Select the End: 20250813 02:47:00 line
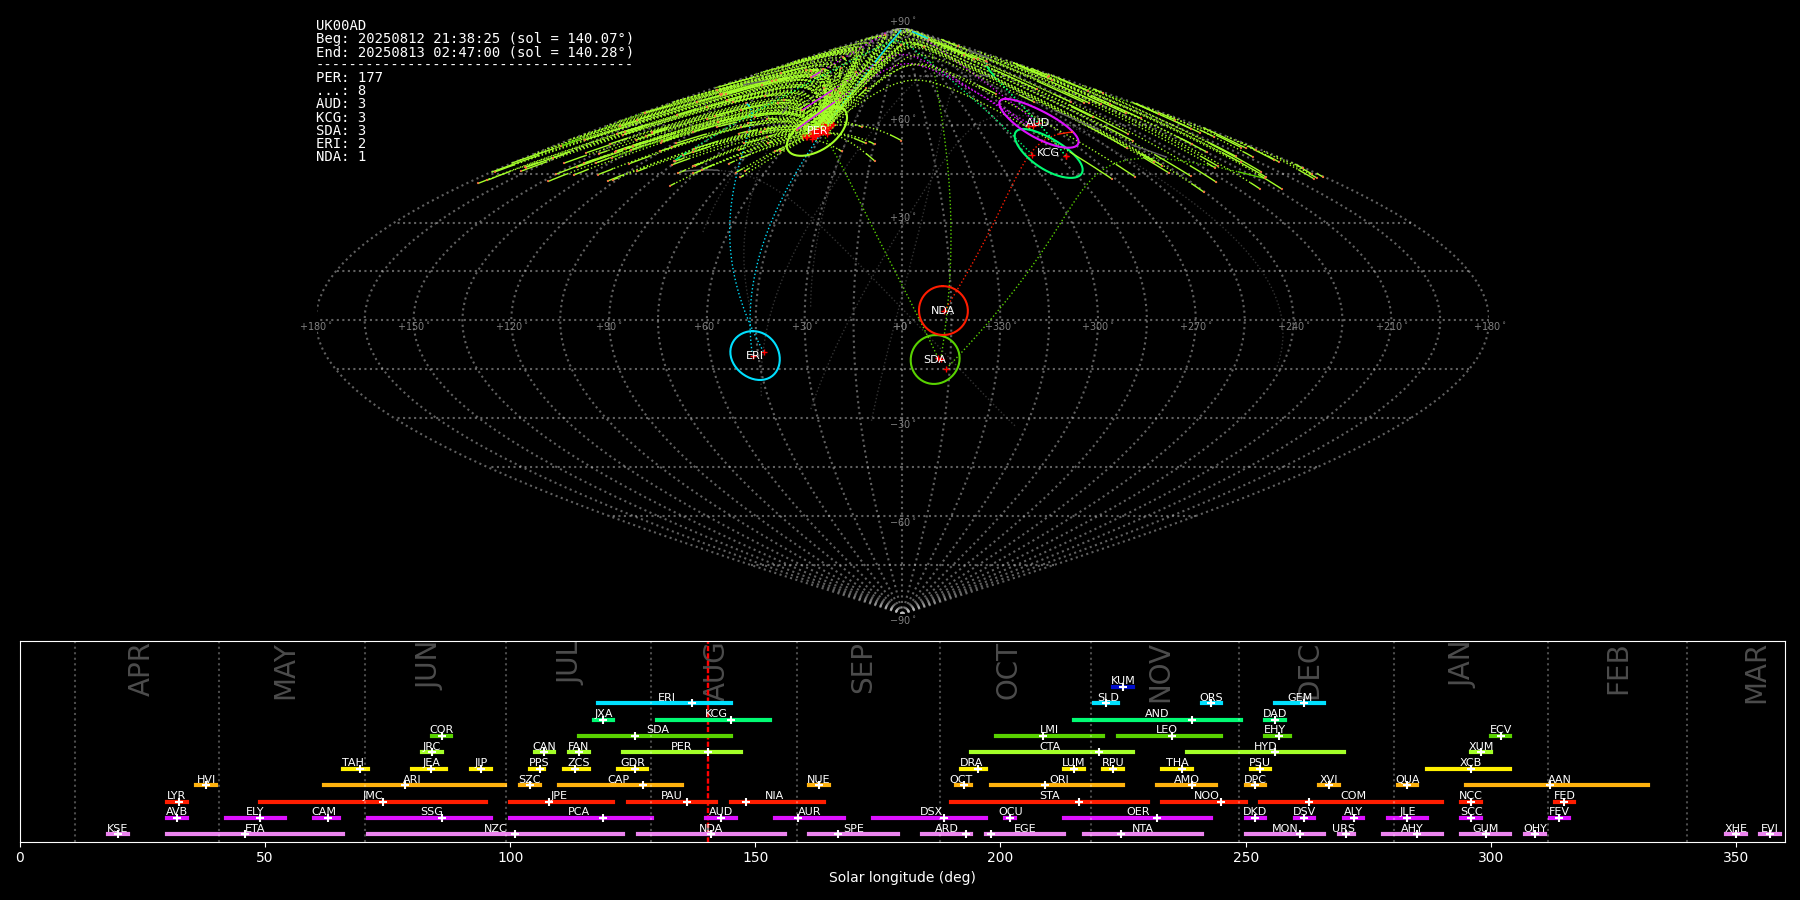 click(x=475, y=52)
